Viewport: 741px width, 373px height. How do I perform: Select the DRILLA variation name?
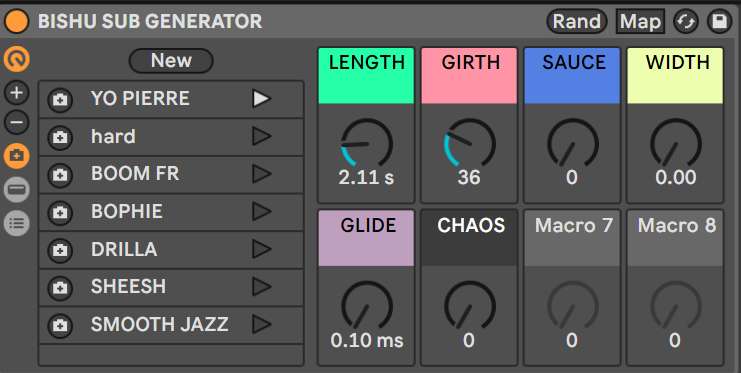124,249
